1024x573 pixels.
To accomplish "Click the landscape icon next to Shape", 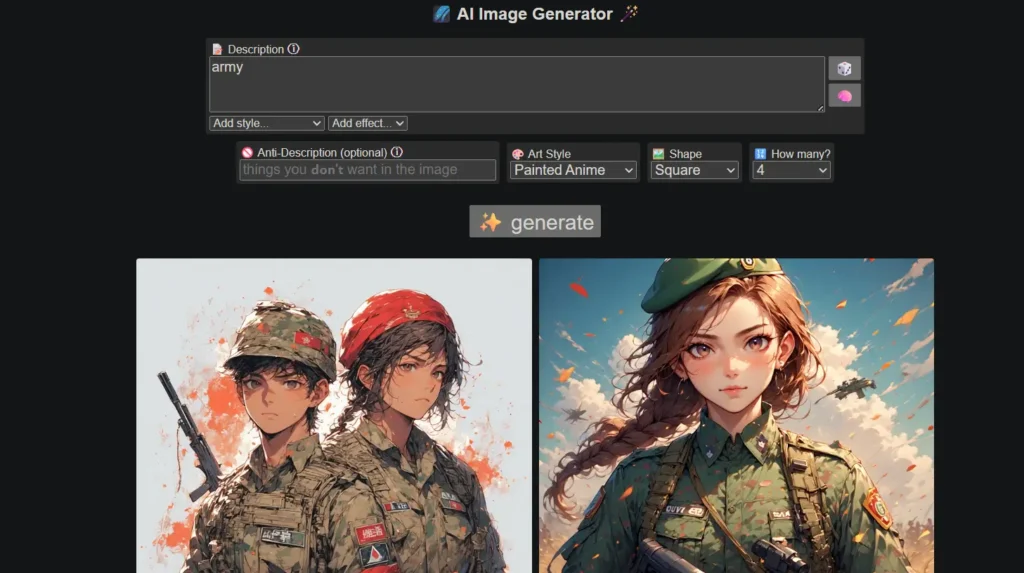I will [658, 154].
